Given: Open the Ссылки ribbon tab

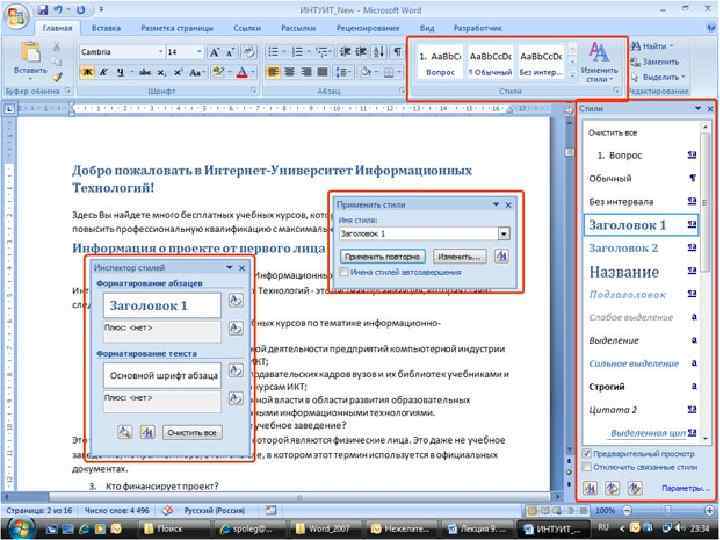Looking at the screenshot, I should coord(247,28).
